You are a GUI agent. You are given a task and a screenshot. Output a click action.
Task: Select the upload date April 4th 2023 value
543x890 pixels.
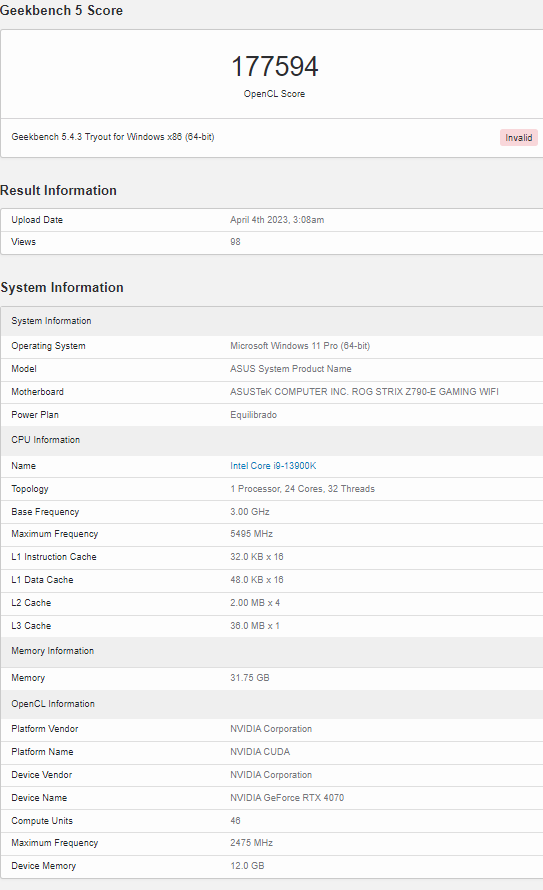[277, 220]
